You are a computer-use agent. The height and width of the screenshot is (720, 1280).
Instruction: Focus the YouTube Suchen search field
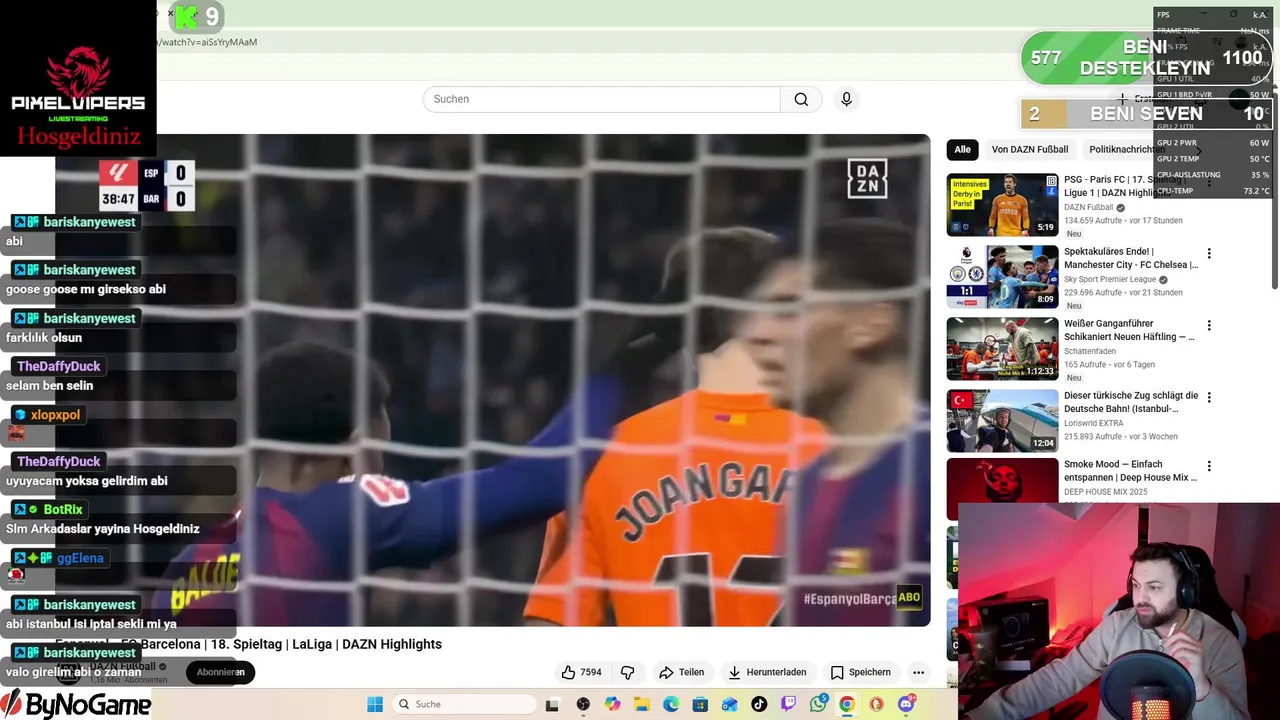point(601,99)
